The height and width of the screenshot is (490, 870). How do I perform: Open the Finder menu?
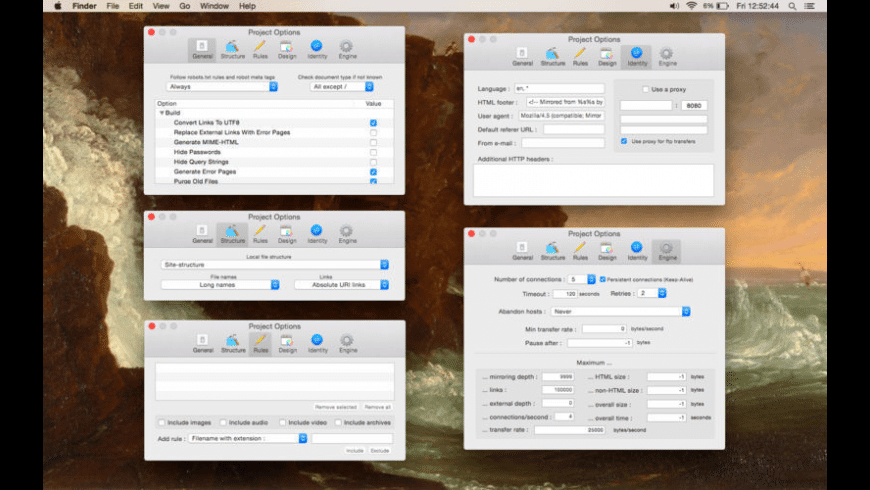pos(84,6)
